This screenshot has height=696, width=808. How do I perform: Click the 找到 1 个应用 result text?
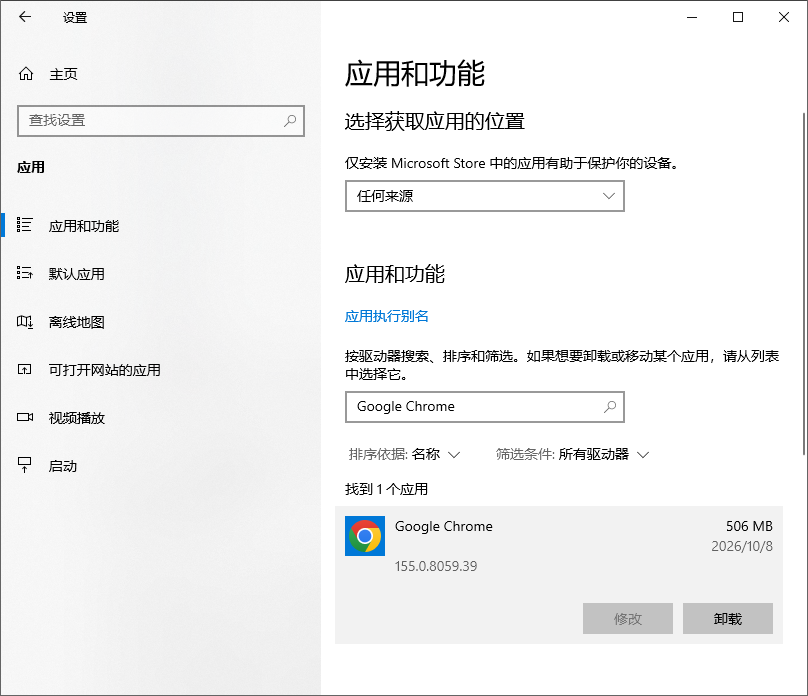click(x=386, y=489)
